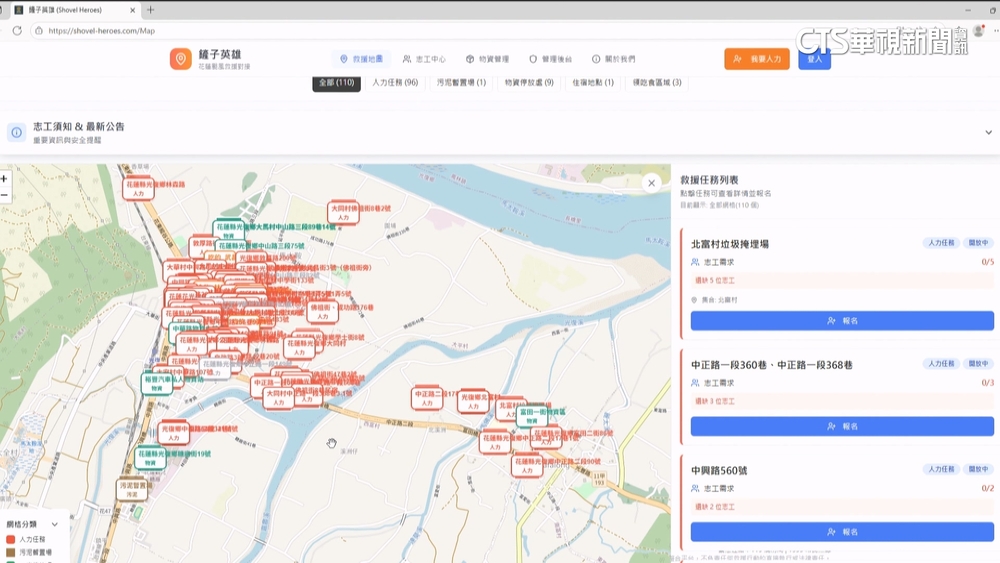
Task: Click the volunteer icon in 中興路560號 card
Action: pyautogui.click(x=695, y=488)
